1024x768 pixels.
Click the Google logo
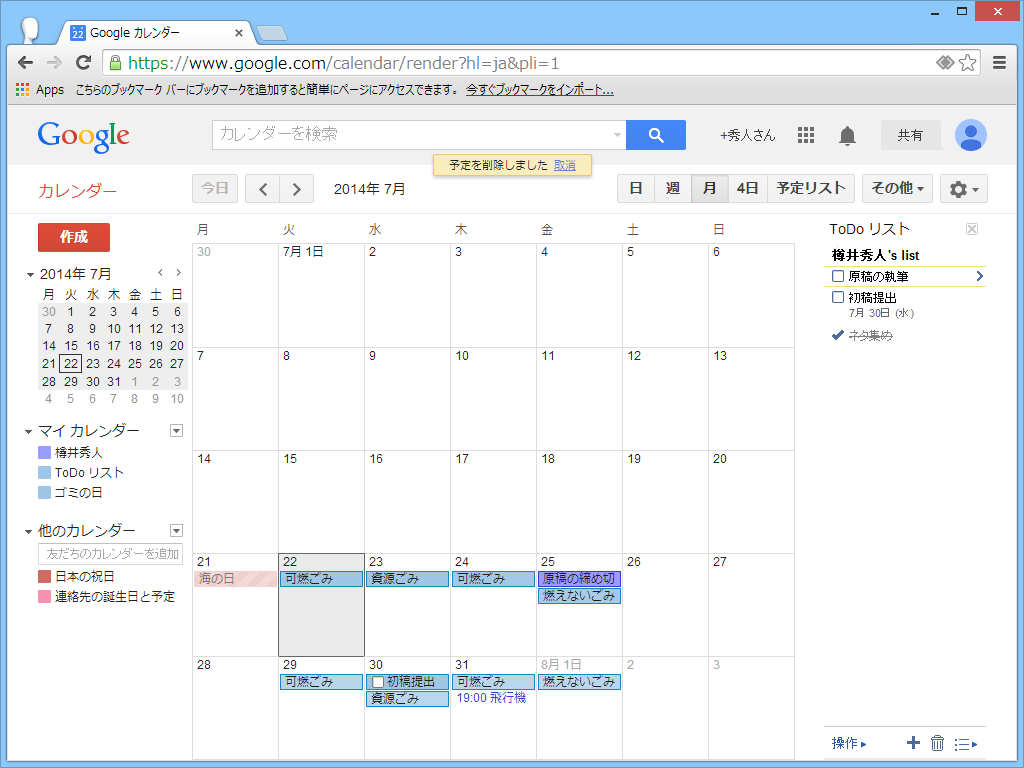click(84, 136)
